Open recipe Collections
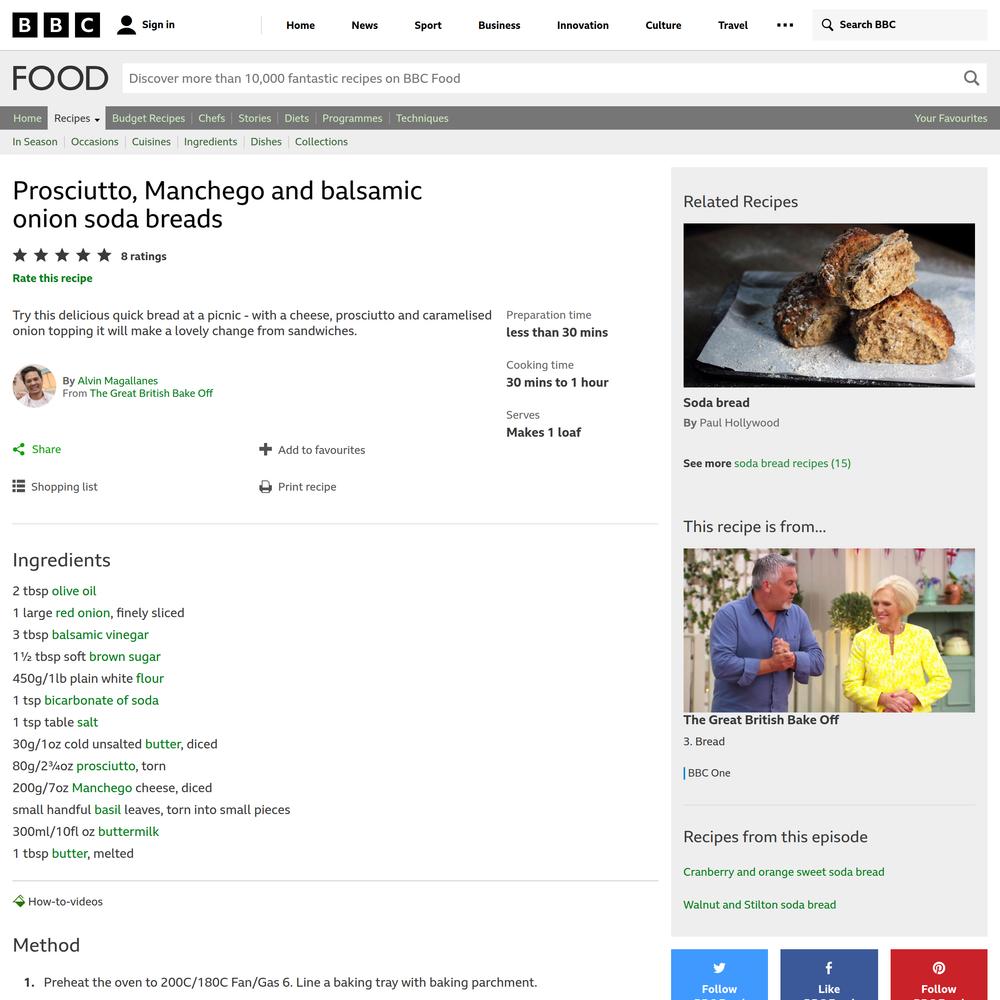Image resolution: width=1000 pixels, height=1000 pixels. coord(321,142)
